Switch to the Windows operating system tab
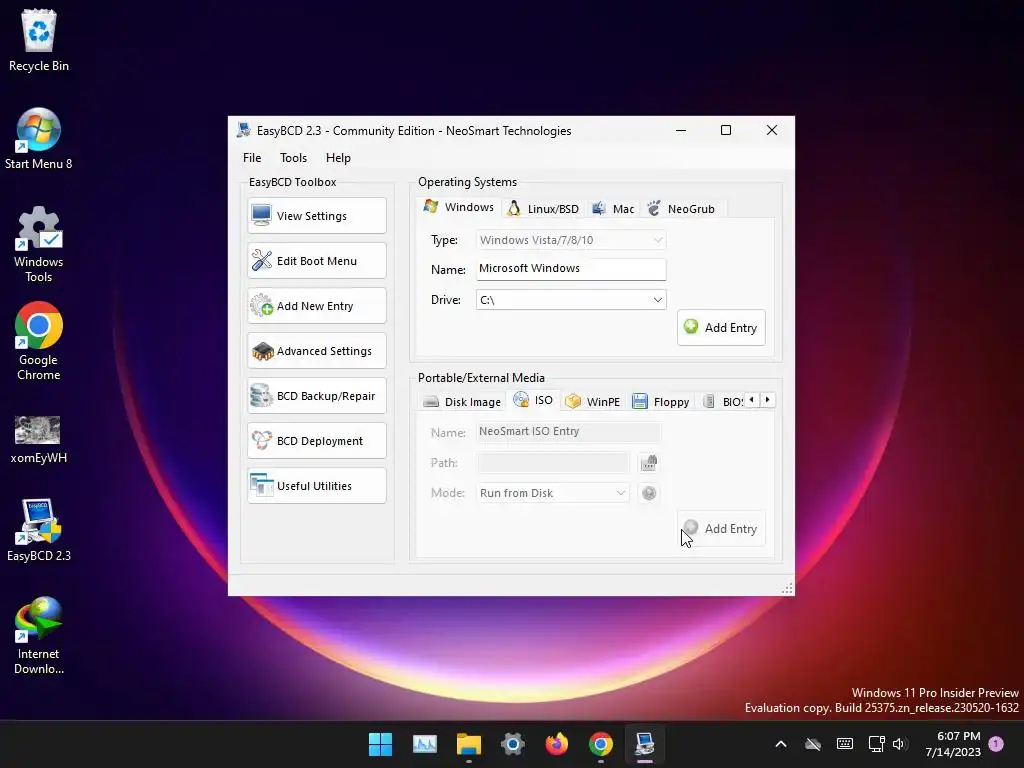 (458, 207)
